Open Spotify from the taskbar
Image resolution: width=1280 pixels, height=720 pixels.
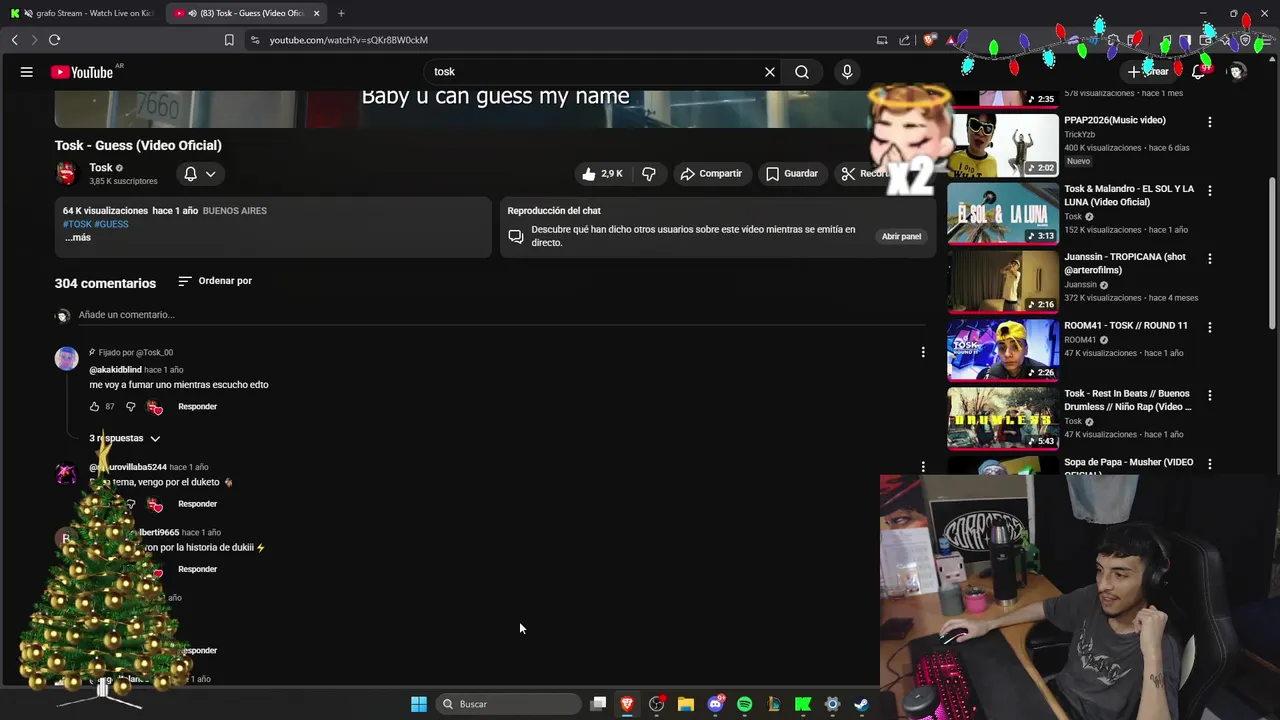coord(744,704)
